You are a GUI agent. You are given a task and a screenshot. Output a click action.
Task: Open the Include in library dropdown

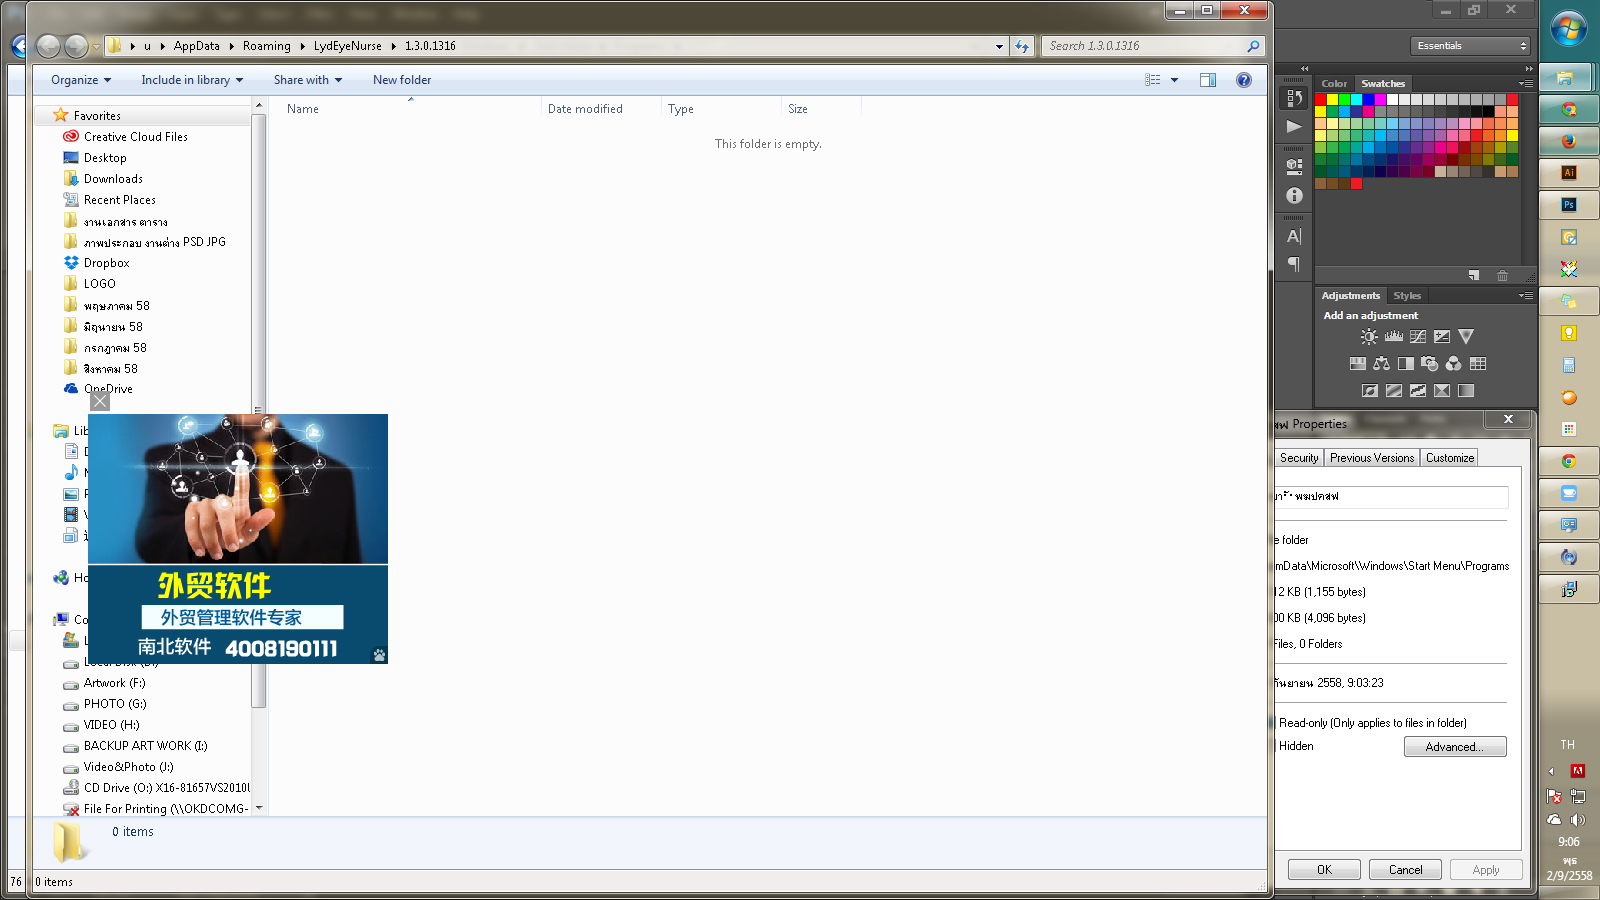192,80
